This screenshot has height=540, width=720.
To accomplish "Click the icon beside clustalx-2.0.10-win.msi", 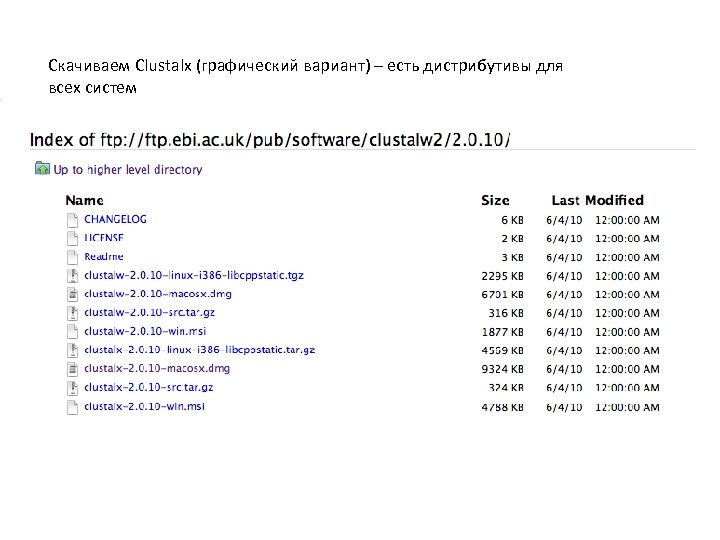I will 72,407.
